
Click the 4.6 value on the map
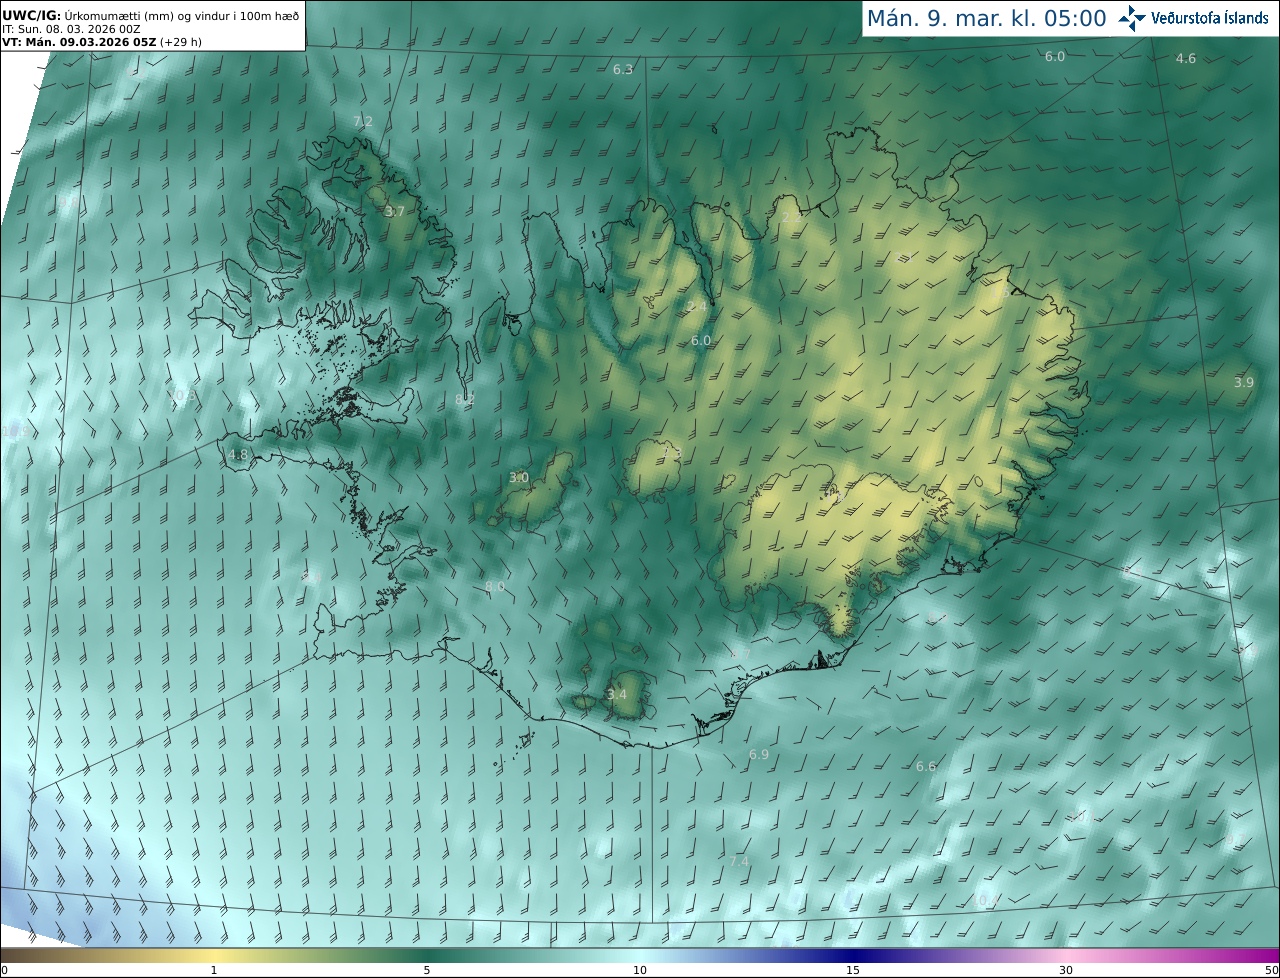click(1185, 59)
